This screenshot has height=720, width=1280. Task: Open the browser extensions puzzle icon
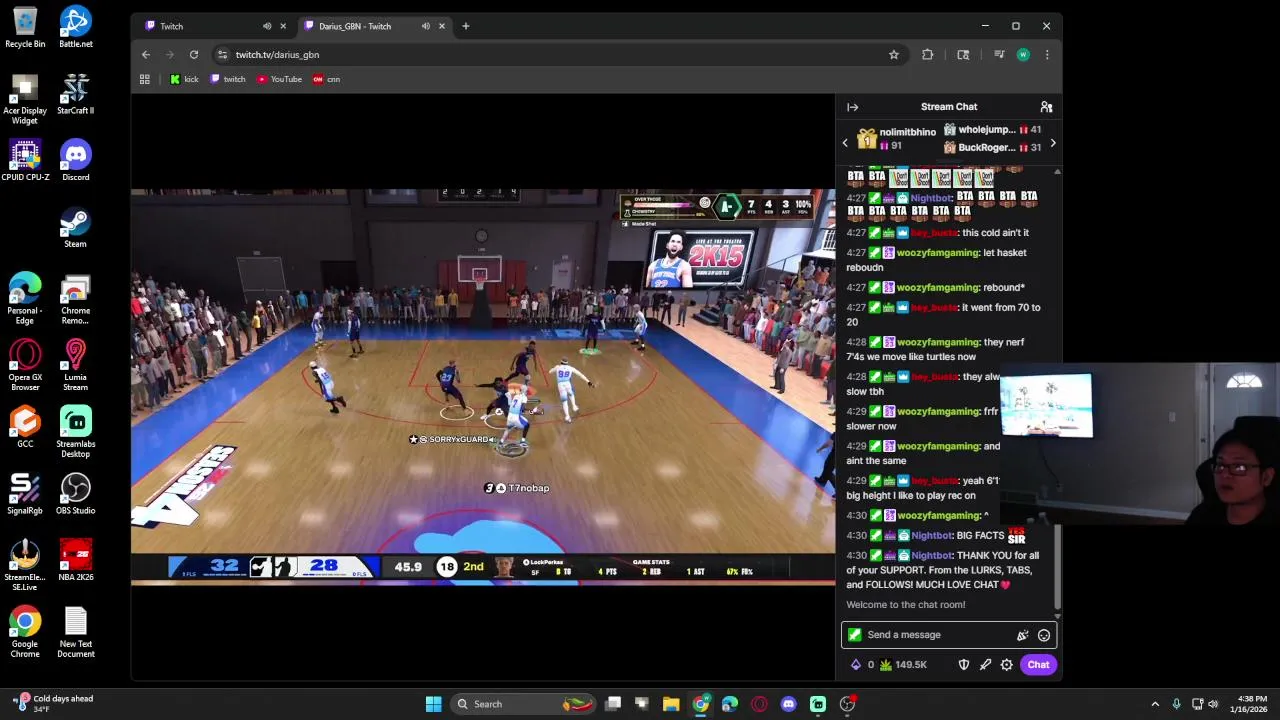pyautogui.click(x=928, y=55)
